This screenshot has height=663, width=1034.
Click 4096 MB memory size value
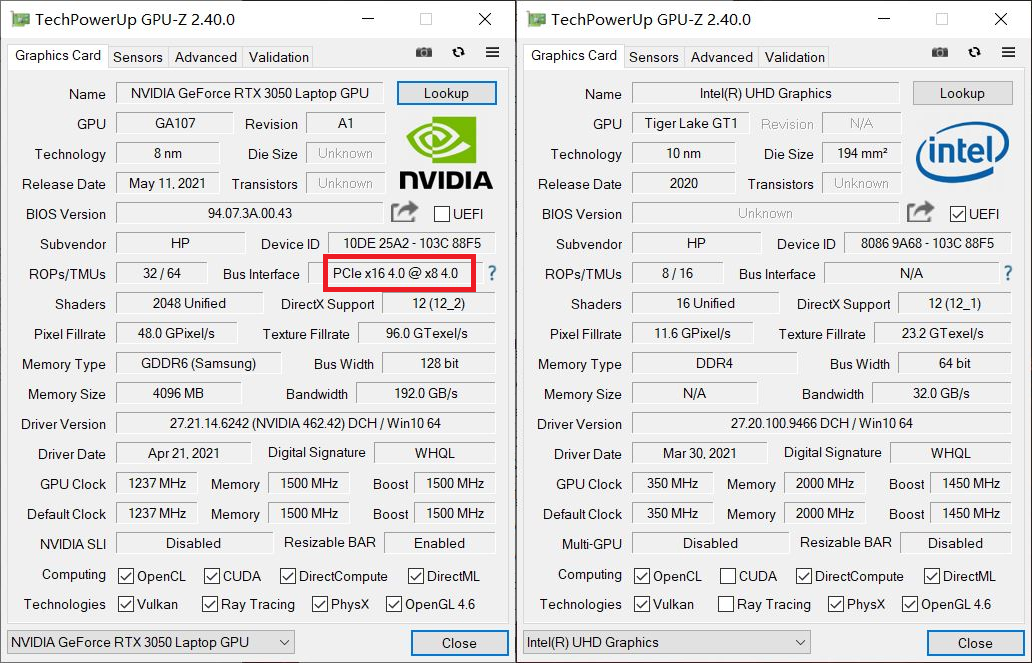tap(178, 393)
